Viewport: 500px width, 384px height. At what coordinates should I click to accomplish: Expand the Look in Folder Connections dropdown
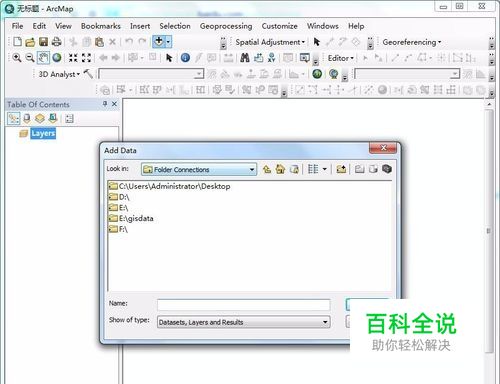tap(252, 169)
